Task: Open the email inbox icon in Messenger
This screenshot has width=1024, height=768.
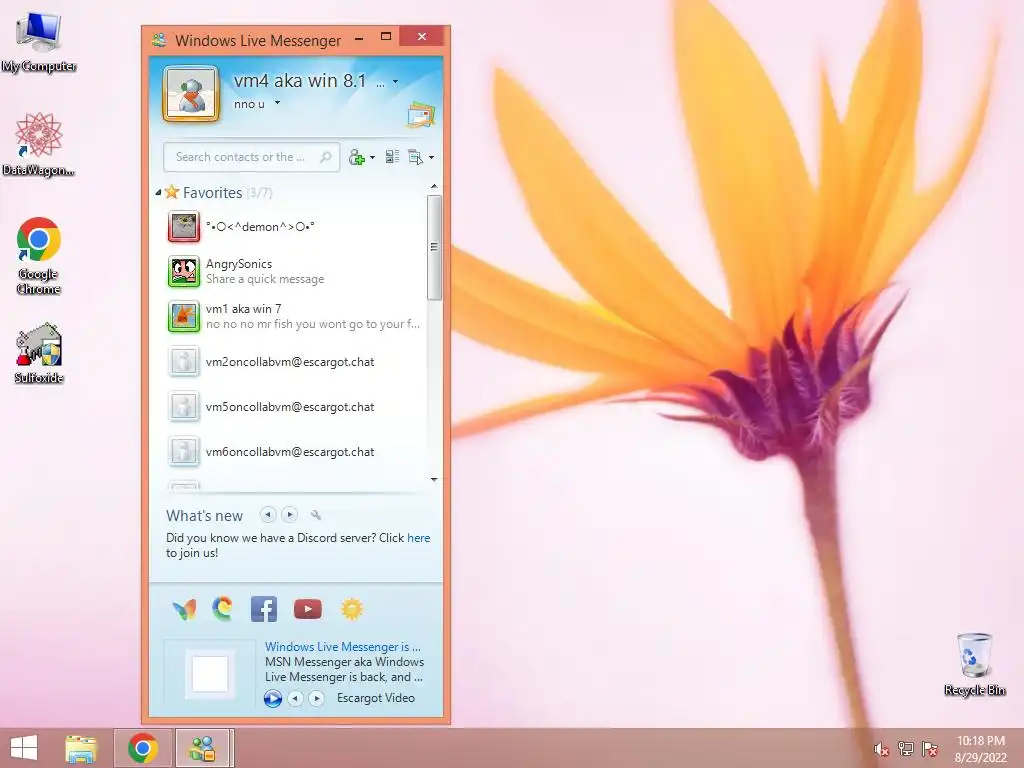Action: pos(421,114)
